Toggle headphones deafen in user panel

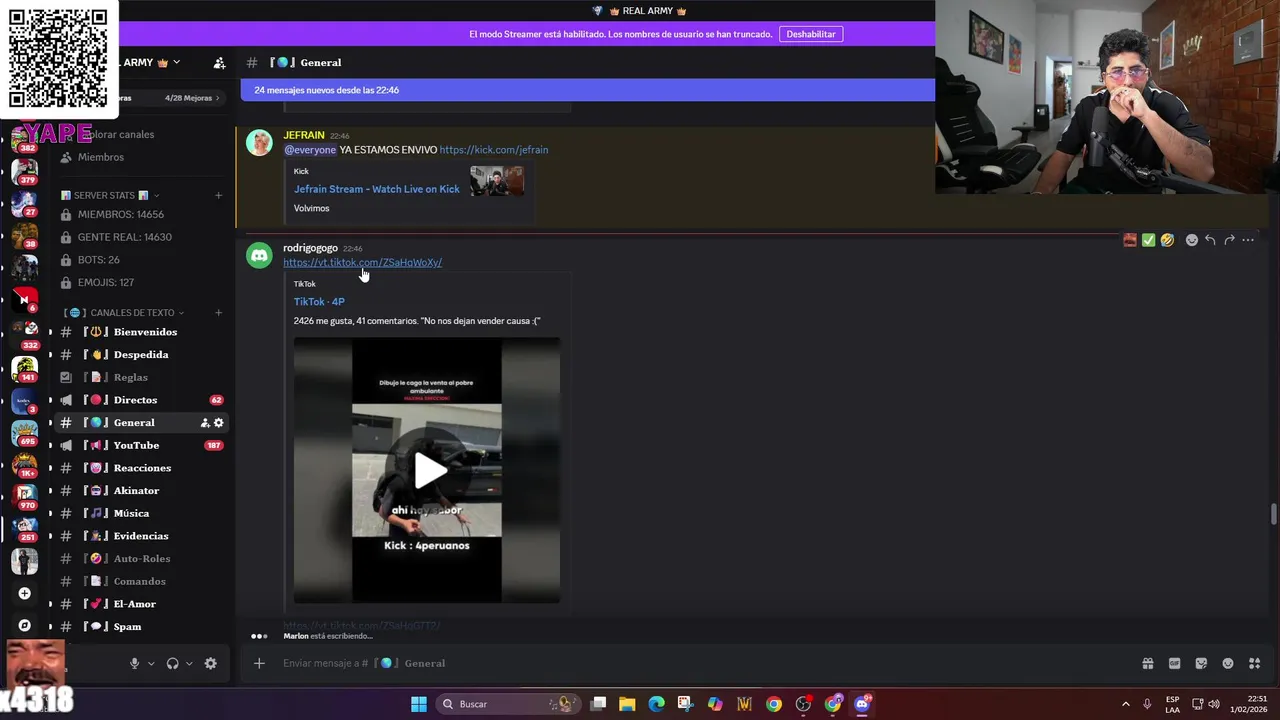(x=172, y=663)
